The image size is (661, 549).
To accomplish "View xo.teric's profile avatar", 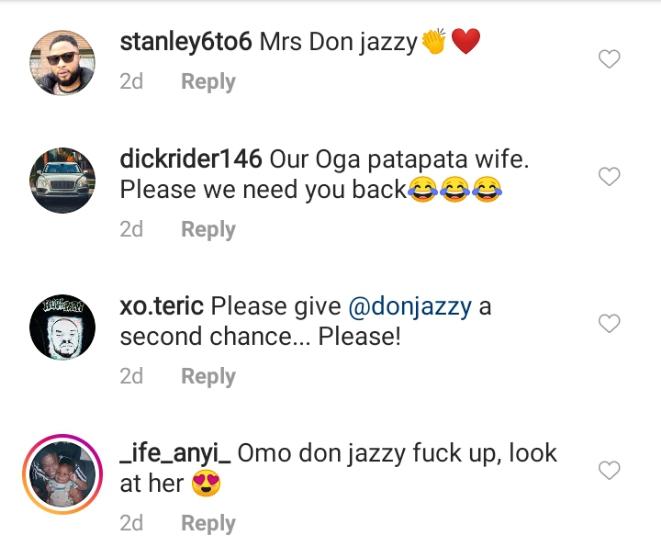I will coord(63,327).
